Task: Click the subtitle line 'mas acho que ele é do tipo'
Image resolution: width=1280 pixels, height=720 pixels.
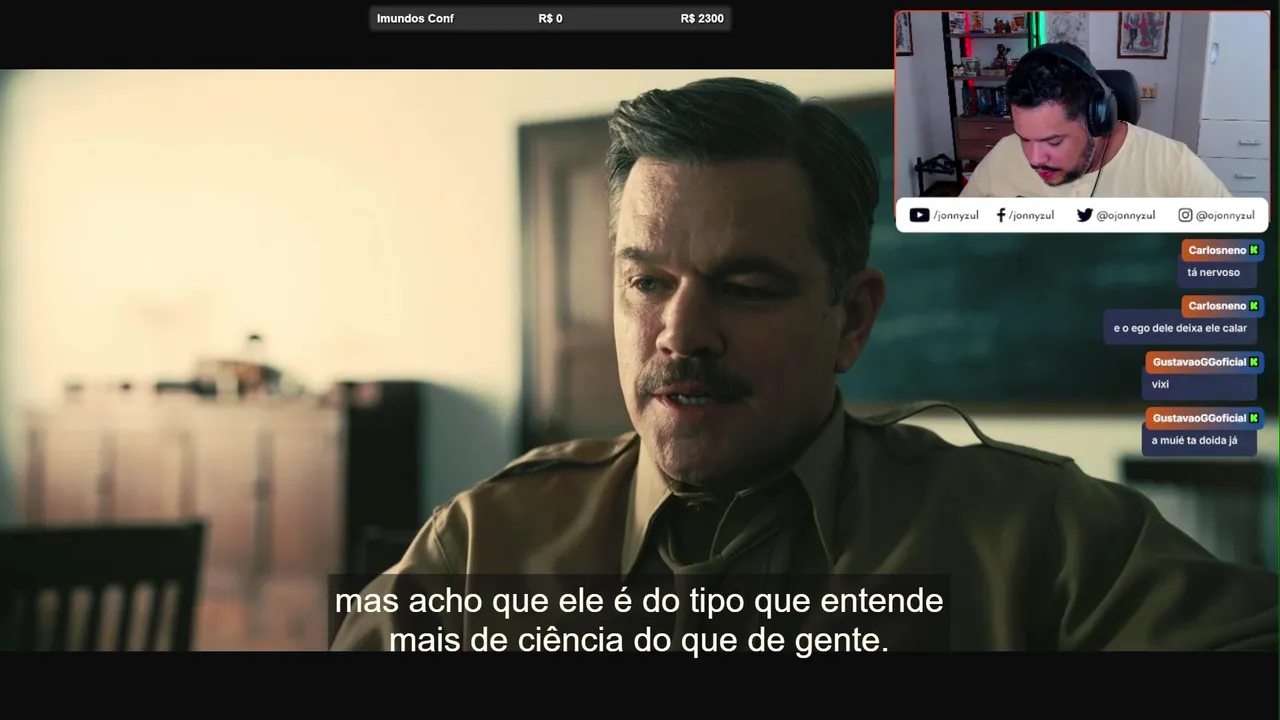Action: click(x=639, y=601)
